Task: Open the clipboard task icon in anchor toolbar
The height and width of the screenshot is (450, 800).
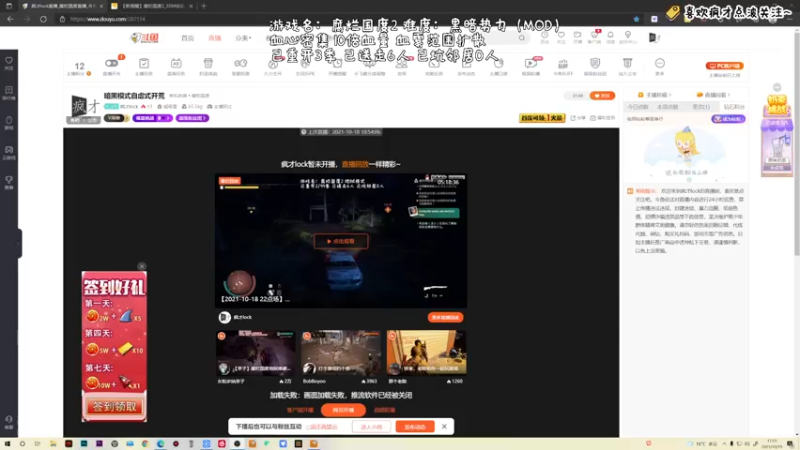Action: click(x=144, y=63)
